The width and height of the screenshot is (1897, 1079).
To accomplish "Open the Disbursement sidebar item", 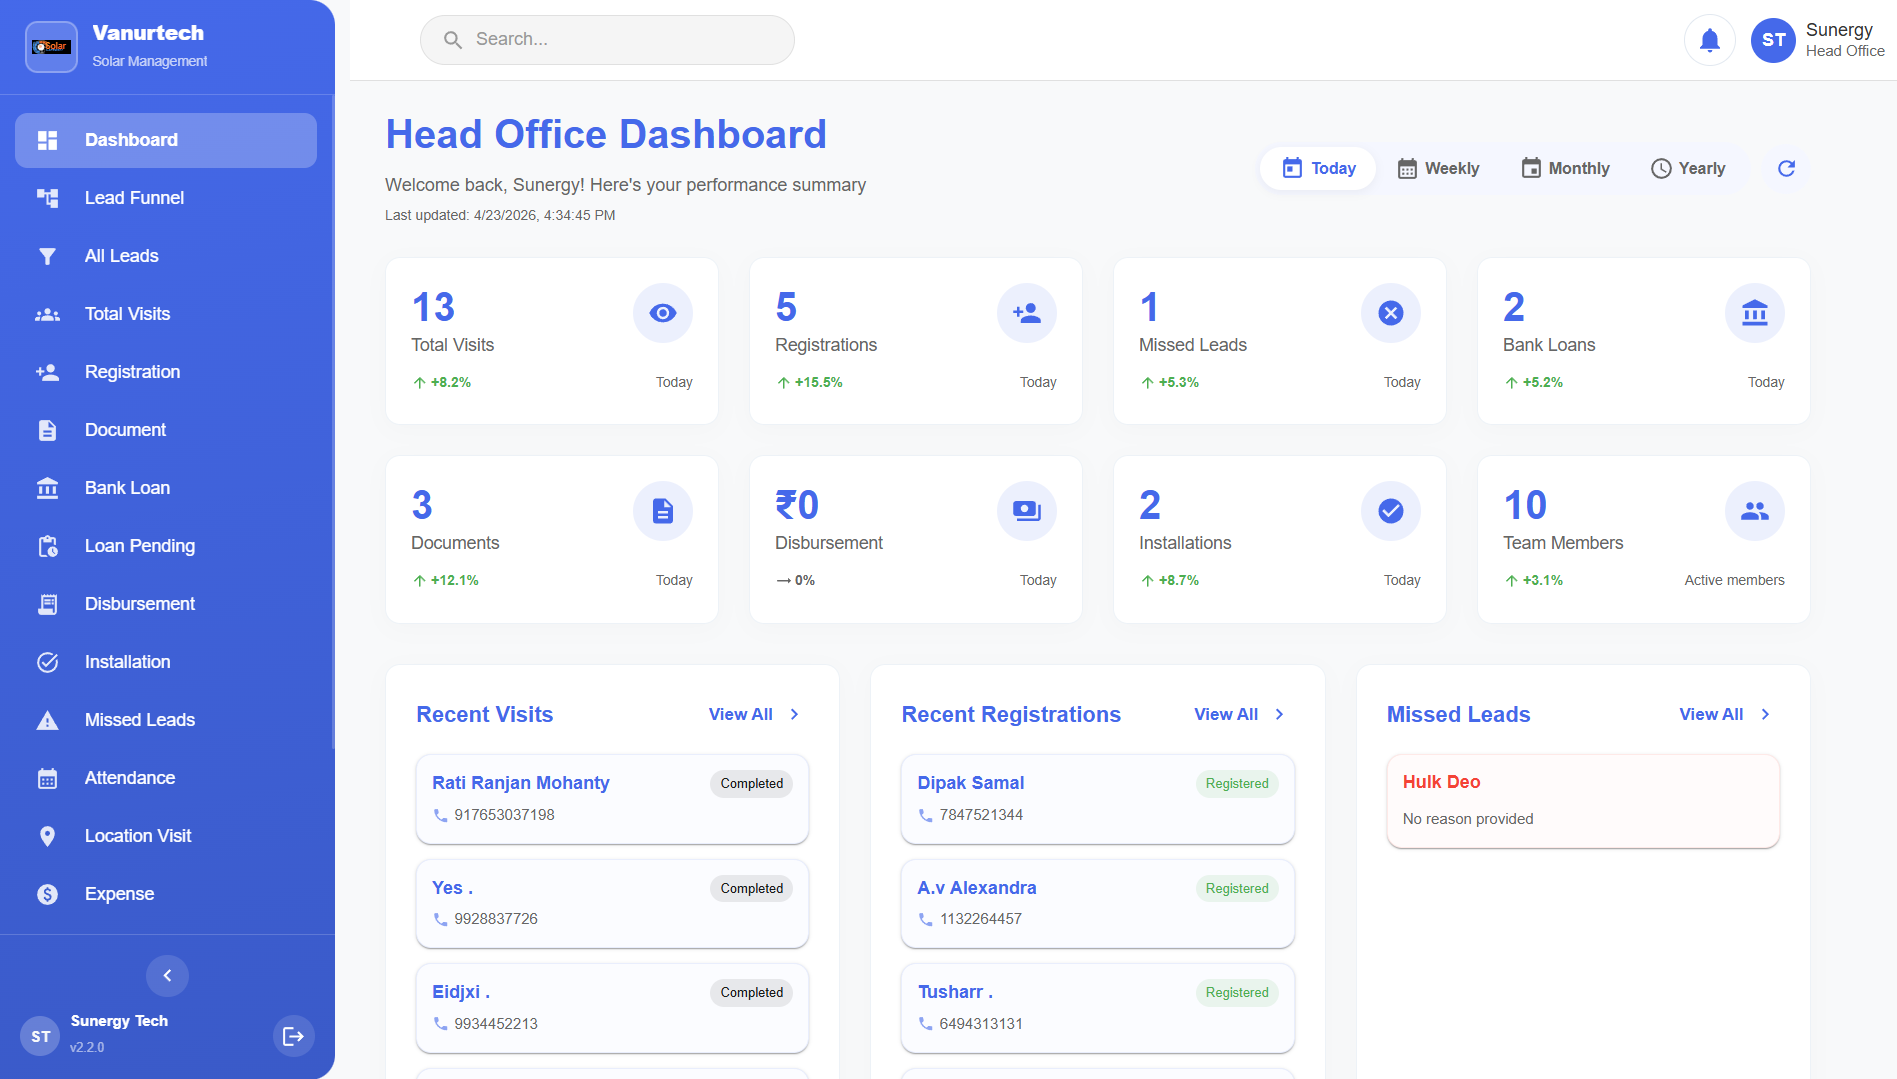I will click(166, 604).
